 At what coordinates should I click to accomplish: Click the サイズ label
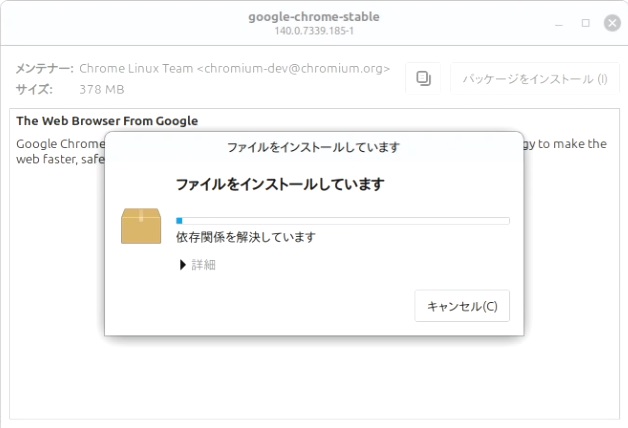34,90
